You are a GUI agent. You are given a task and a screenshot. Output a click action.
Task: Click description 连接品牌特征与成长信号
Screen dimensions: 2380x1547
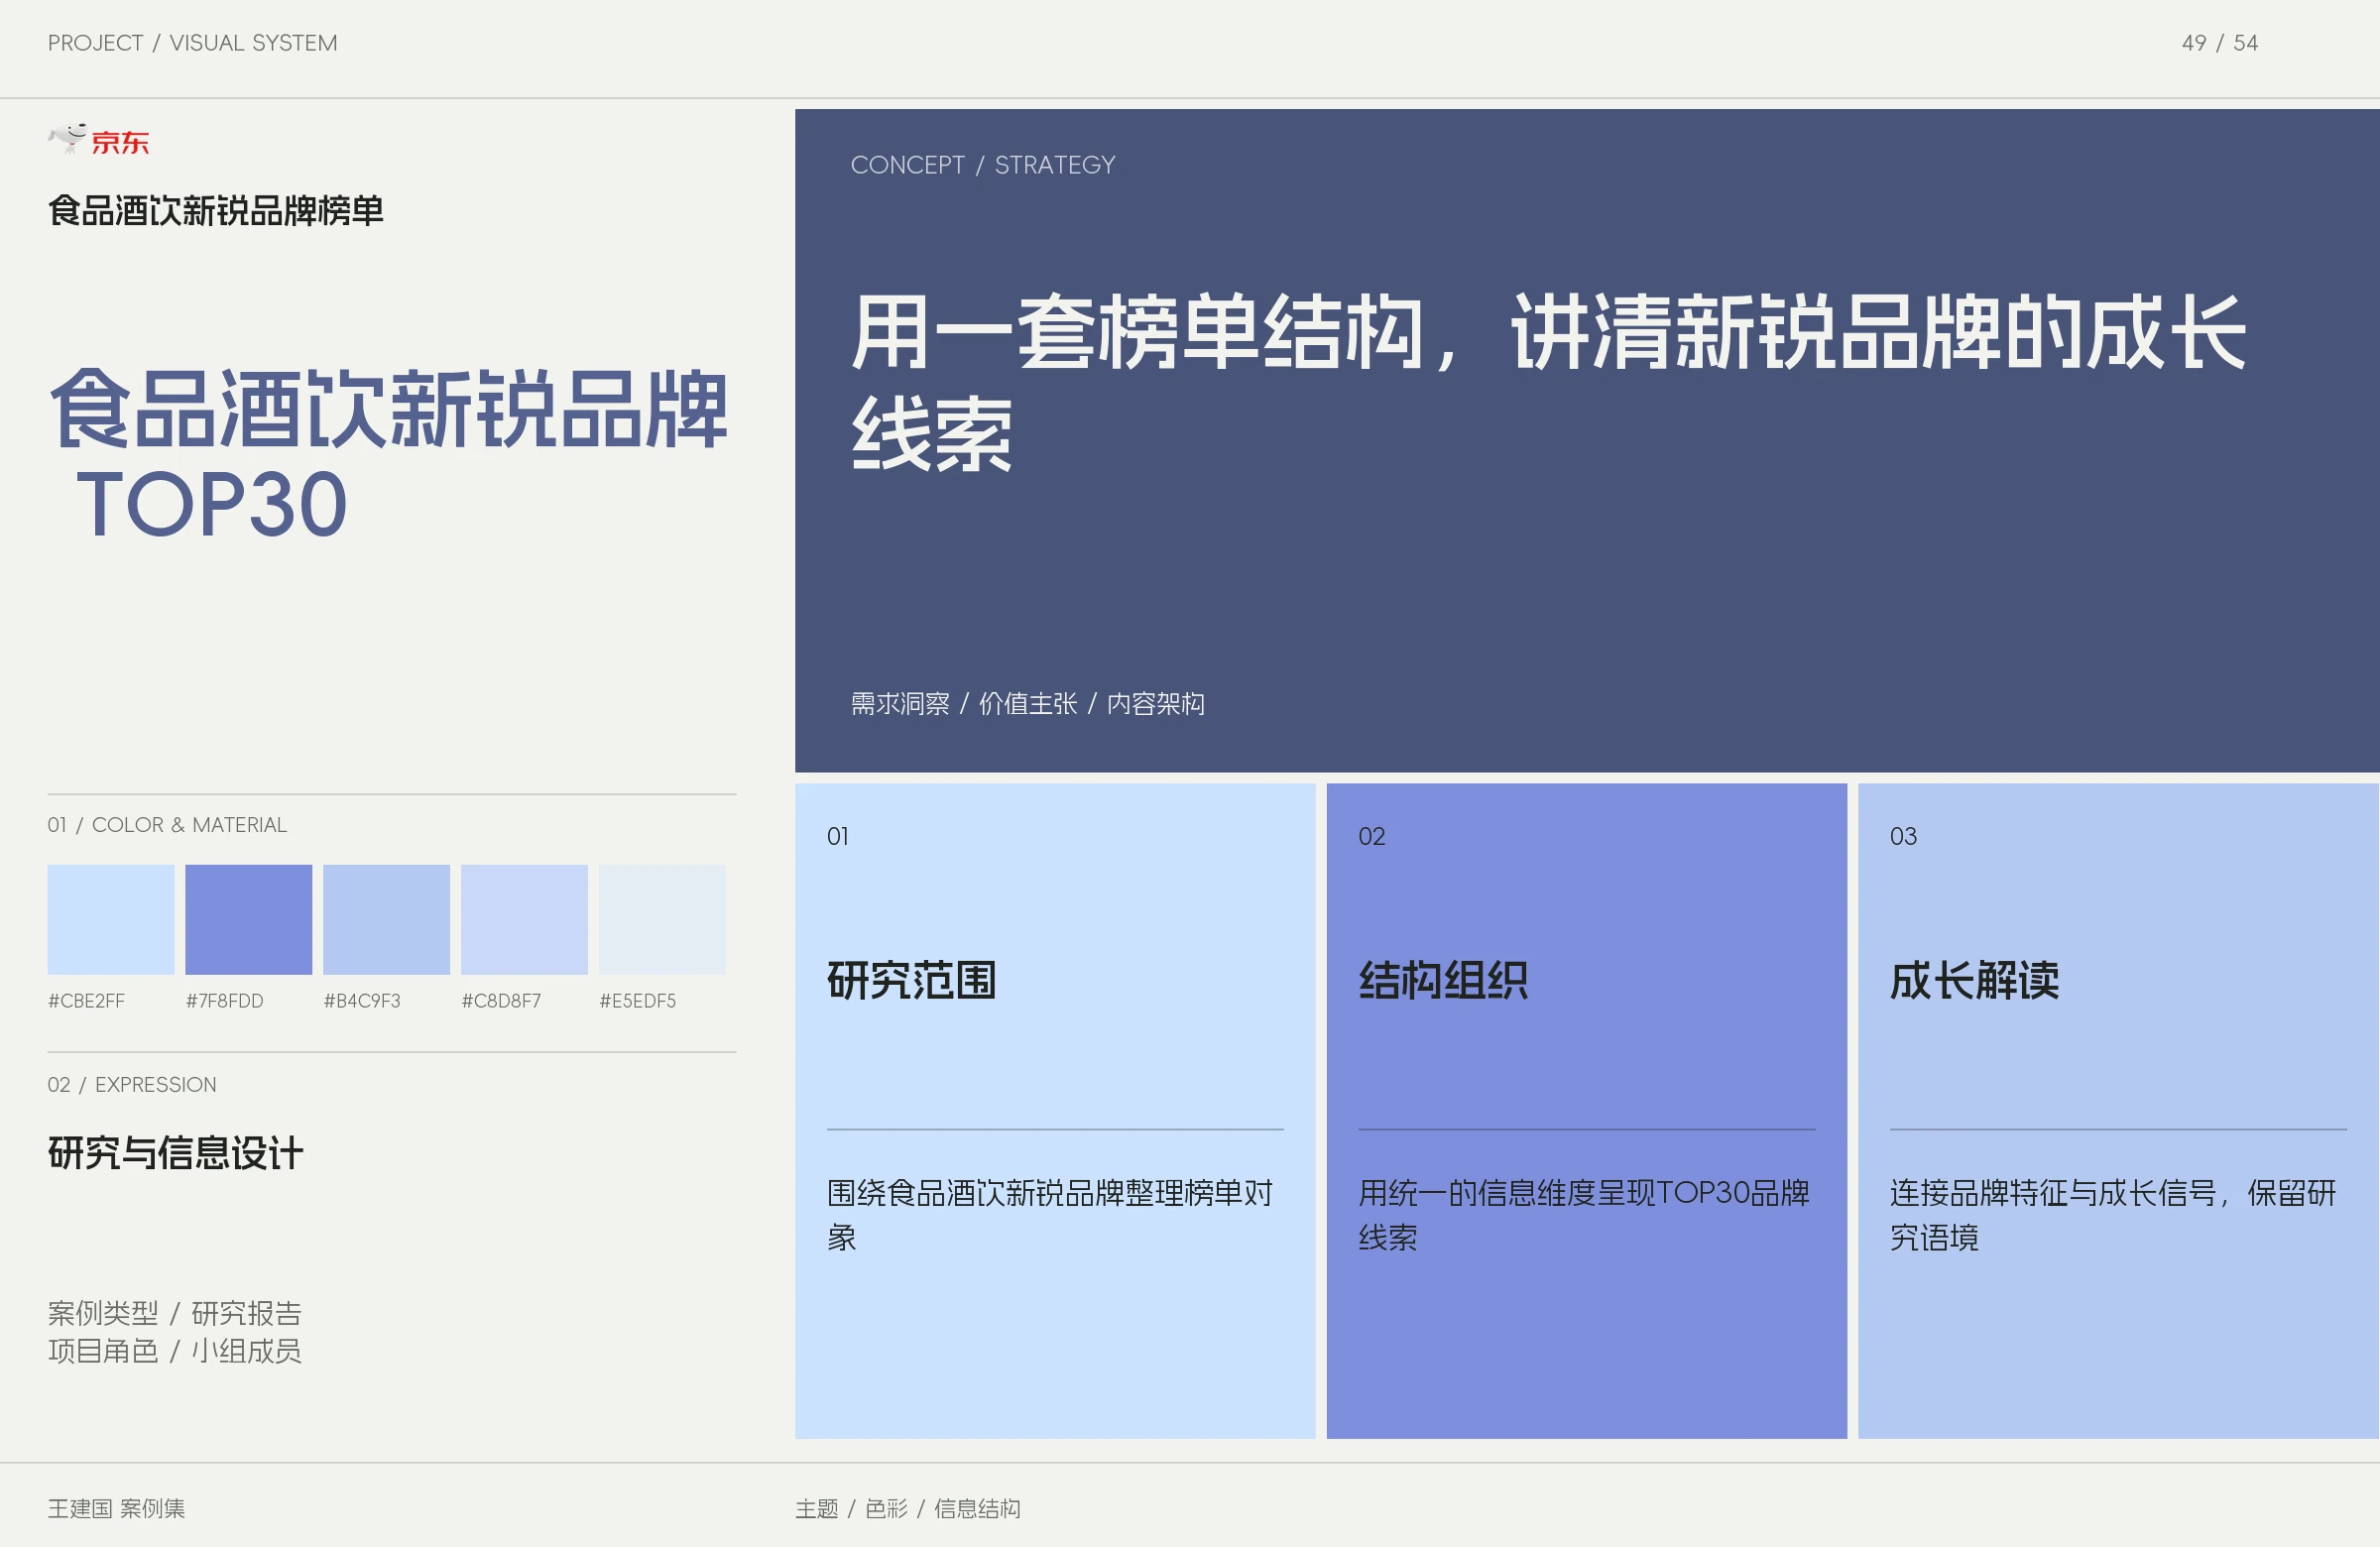coord(2052,1193)
